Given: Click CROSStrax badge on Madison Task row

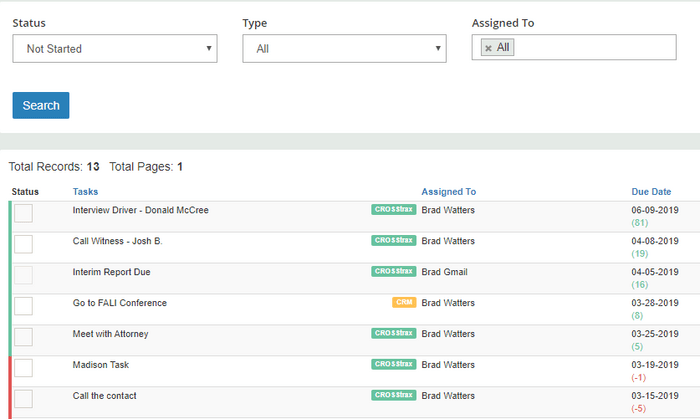Looking at the screenshot, I should (x=393, y=365).
